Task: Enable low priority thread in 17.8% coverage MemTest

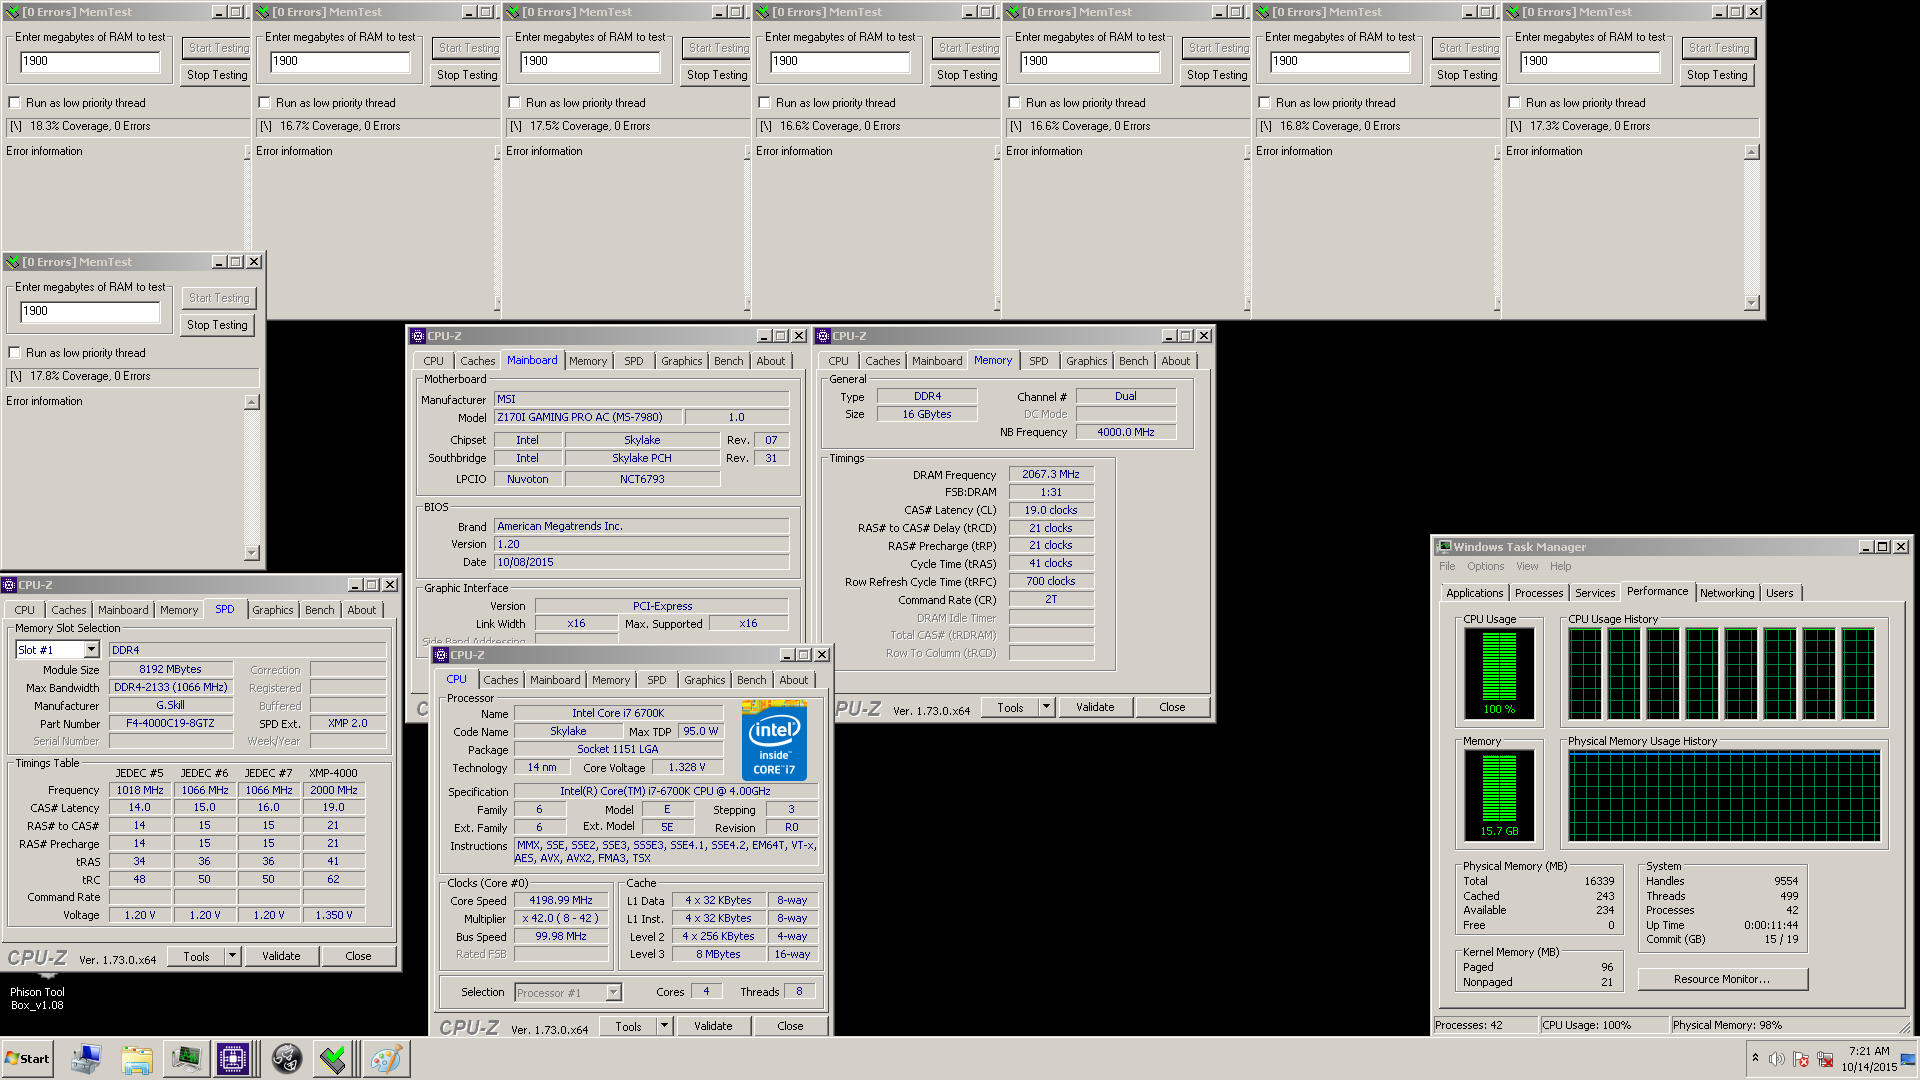Action: [x=15, y=353]
